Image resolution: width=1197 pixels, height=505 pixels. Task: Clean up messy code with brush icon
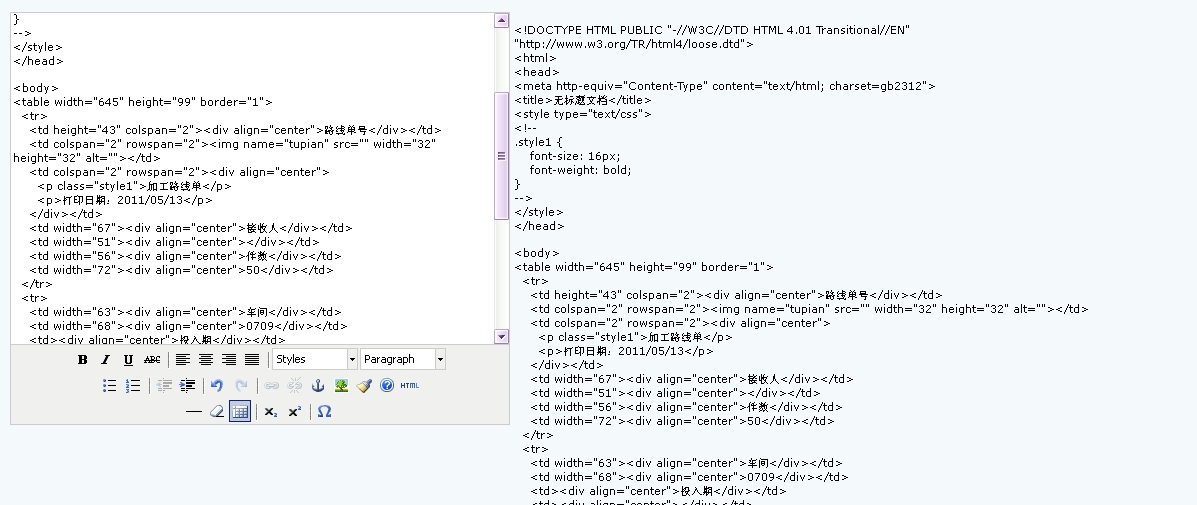pos(364,386)
